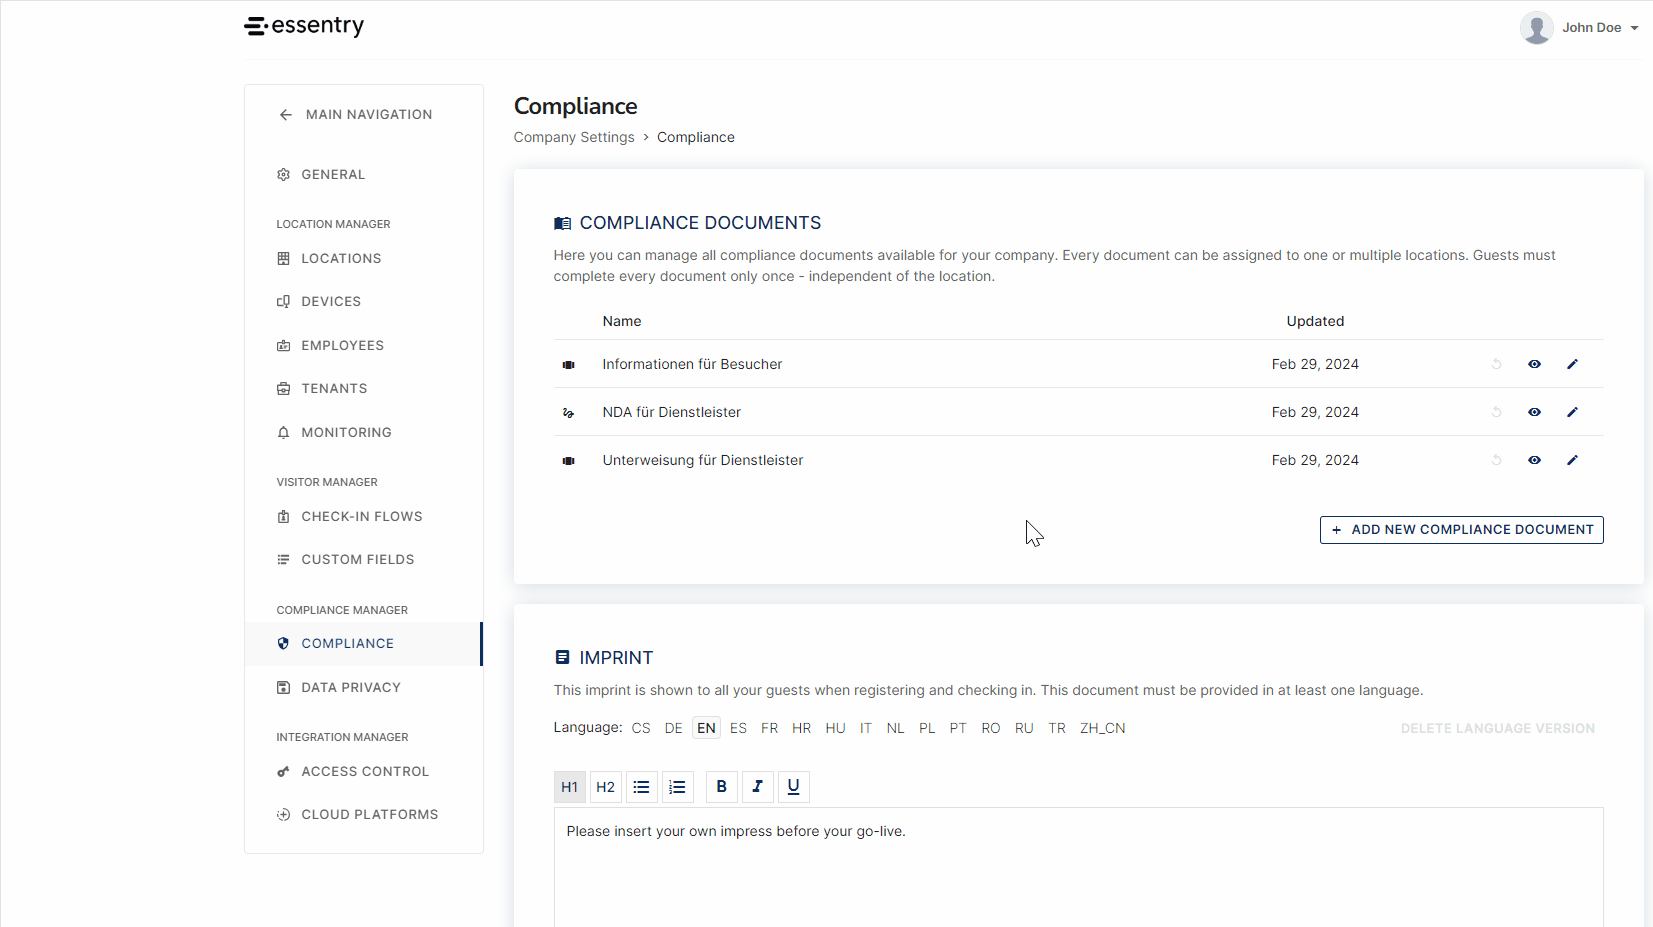Toggle underline formatting
This screenshot has height=927, width=1653.
pyautogui.click(x=794, y=788)
